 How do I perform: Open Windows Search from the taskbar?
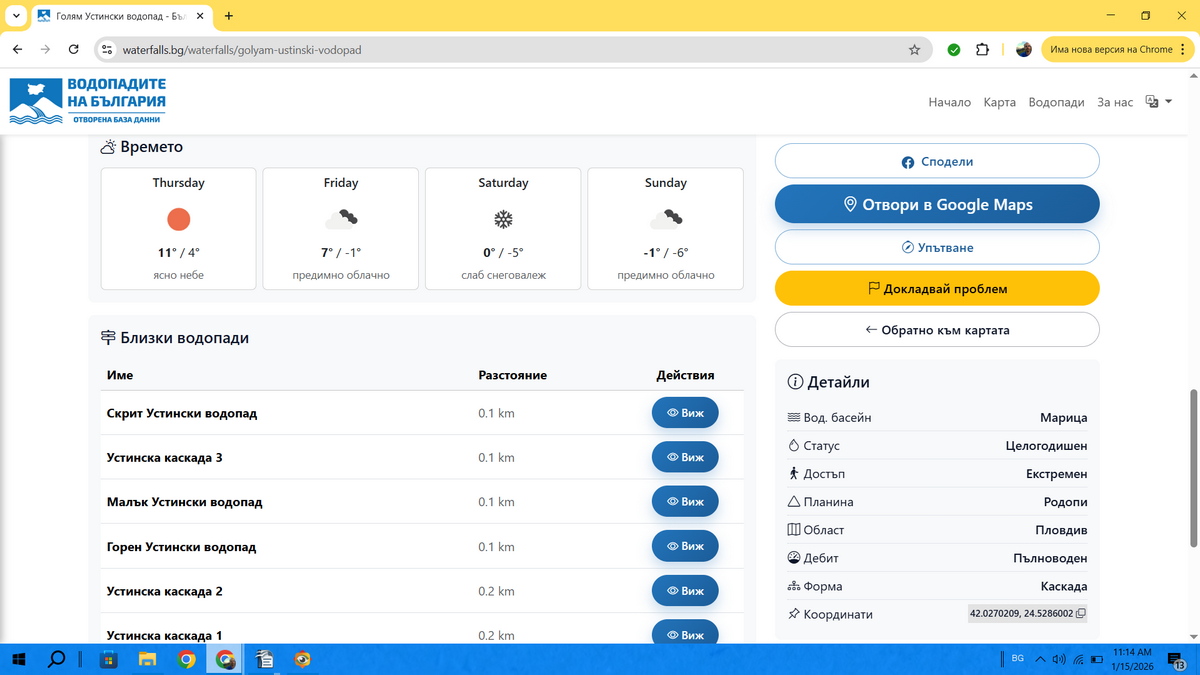coord(57,659)
